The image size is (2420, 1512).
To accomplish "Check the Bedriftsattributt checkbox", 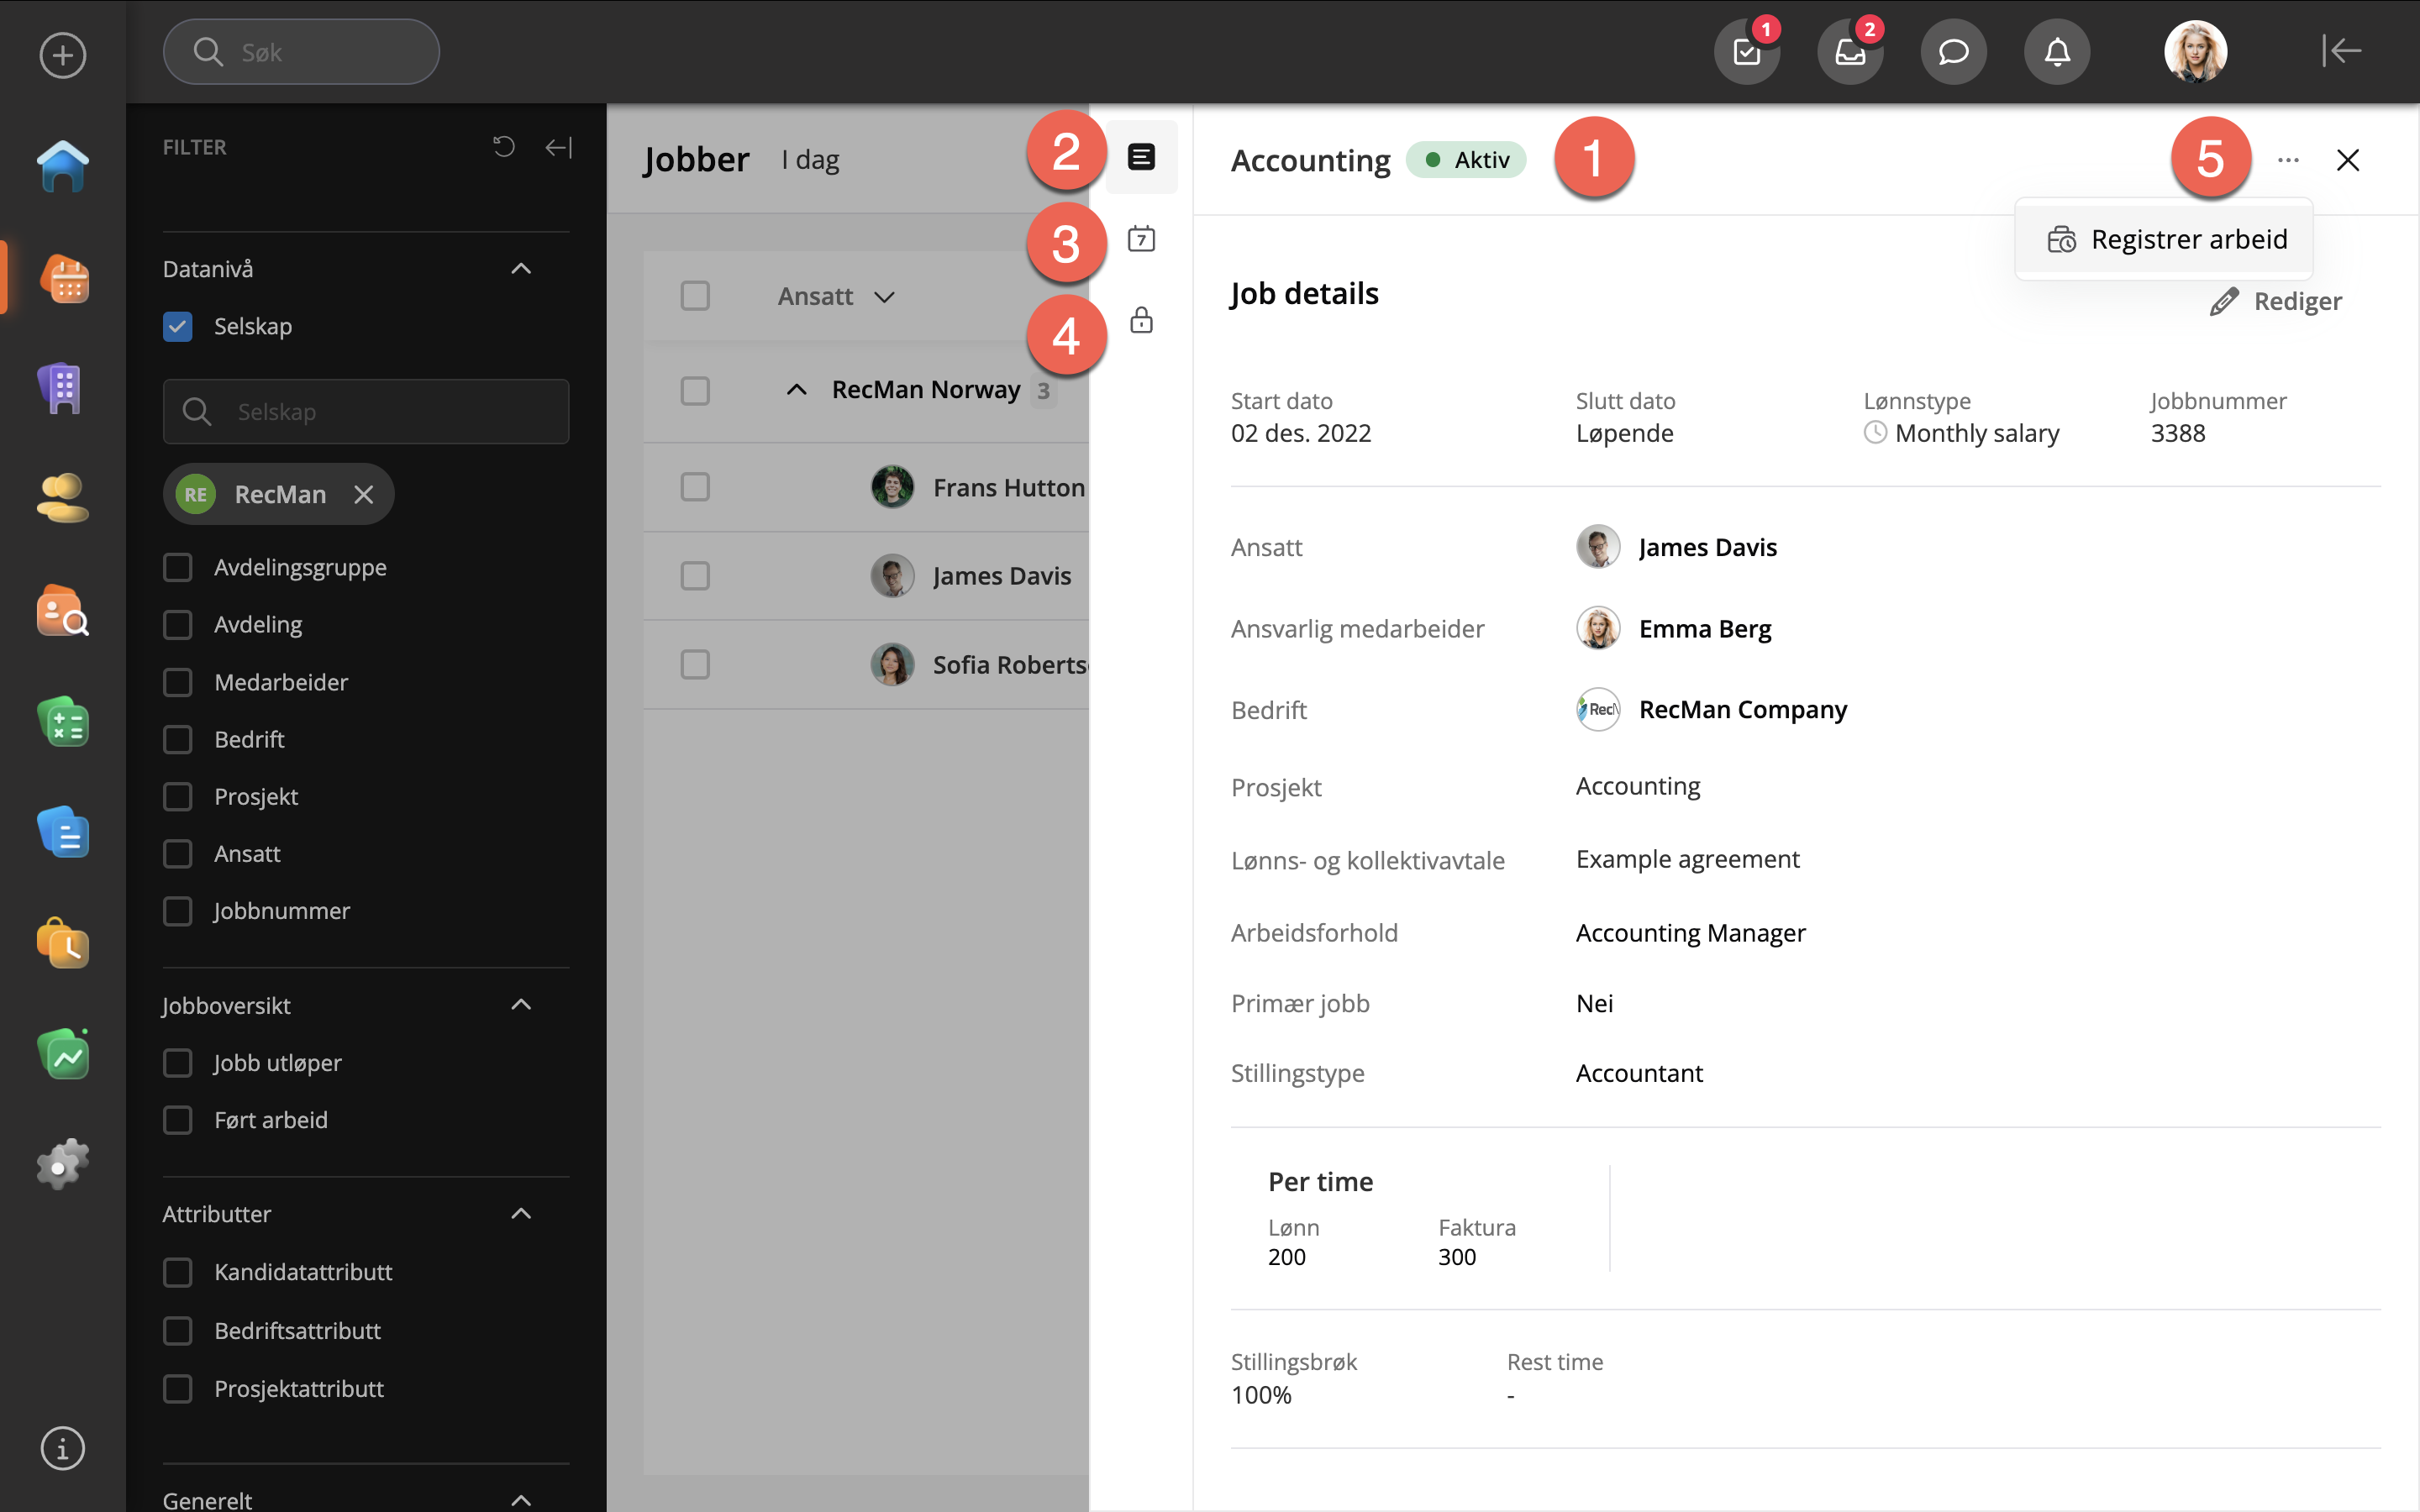I will tap(178, 1331).
